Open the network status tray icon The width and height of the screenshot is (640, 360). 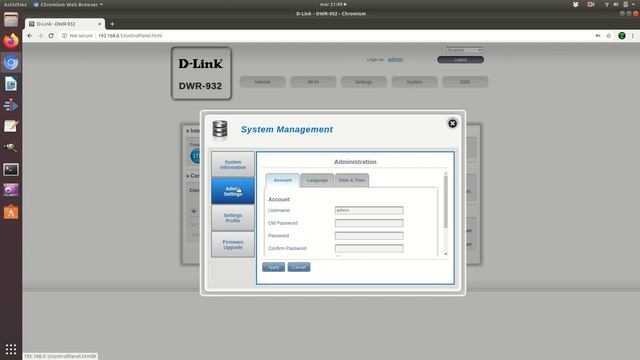607,4
